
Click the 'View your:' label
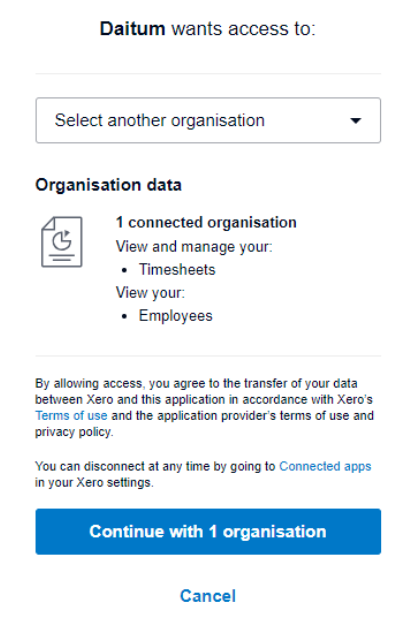pyautogui.click(x=150, y=293)
